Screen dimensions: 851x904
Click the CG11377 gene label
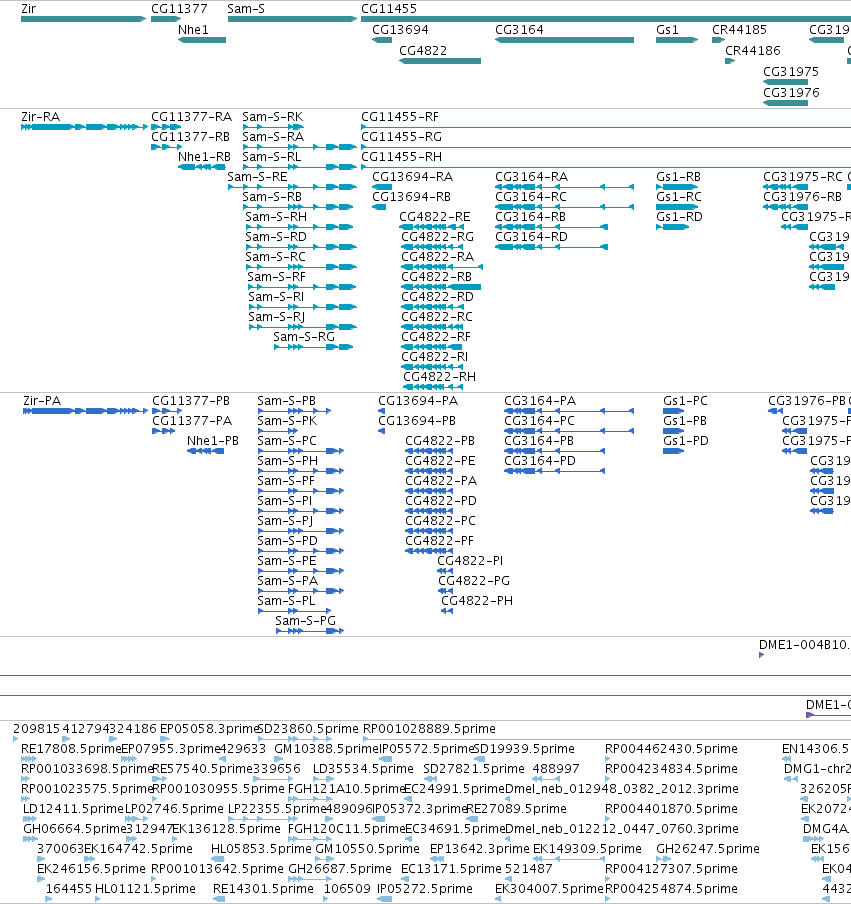point(179,9)
